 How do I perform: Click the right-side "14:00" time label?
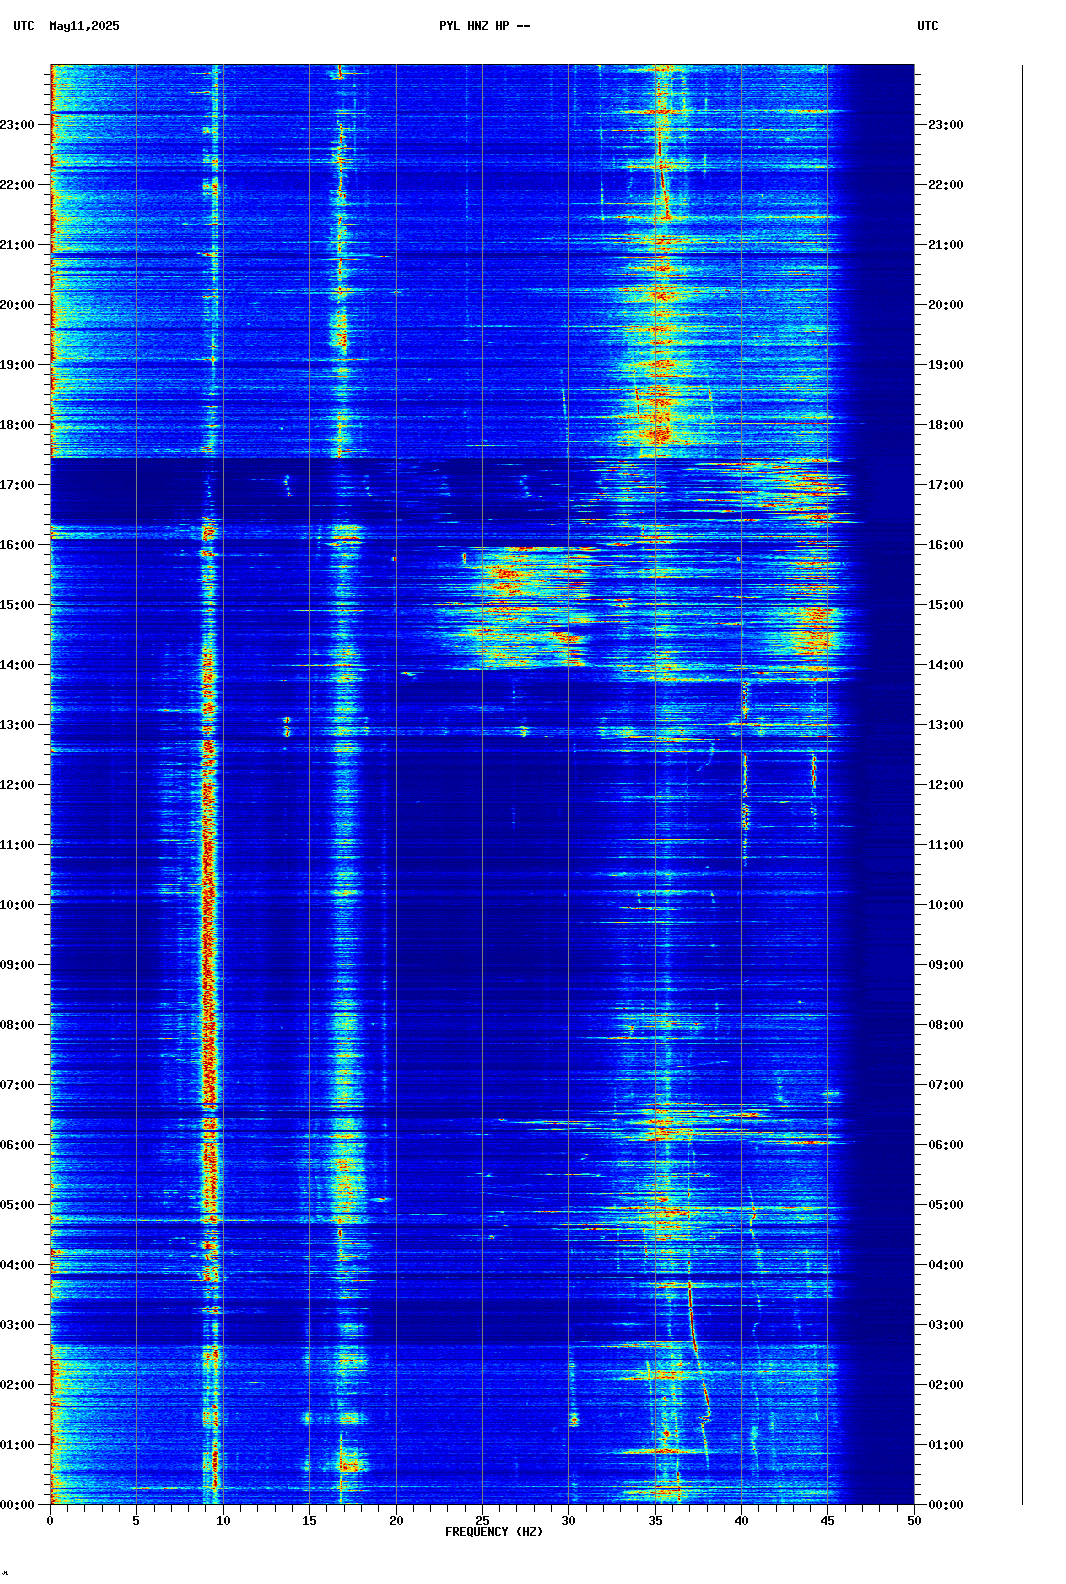coord(946,665)
